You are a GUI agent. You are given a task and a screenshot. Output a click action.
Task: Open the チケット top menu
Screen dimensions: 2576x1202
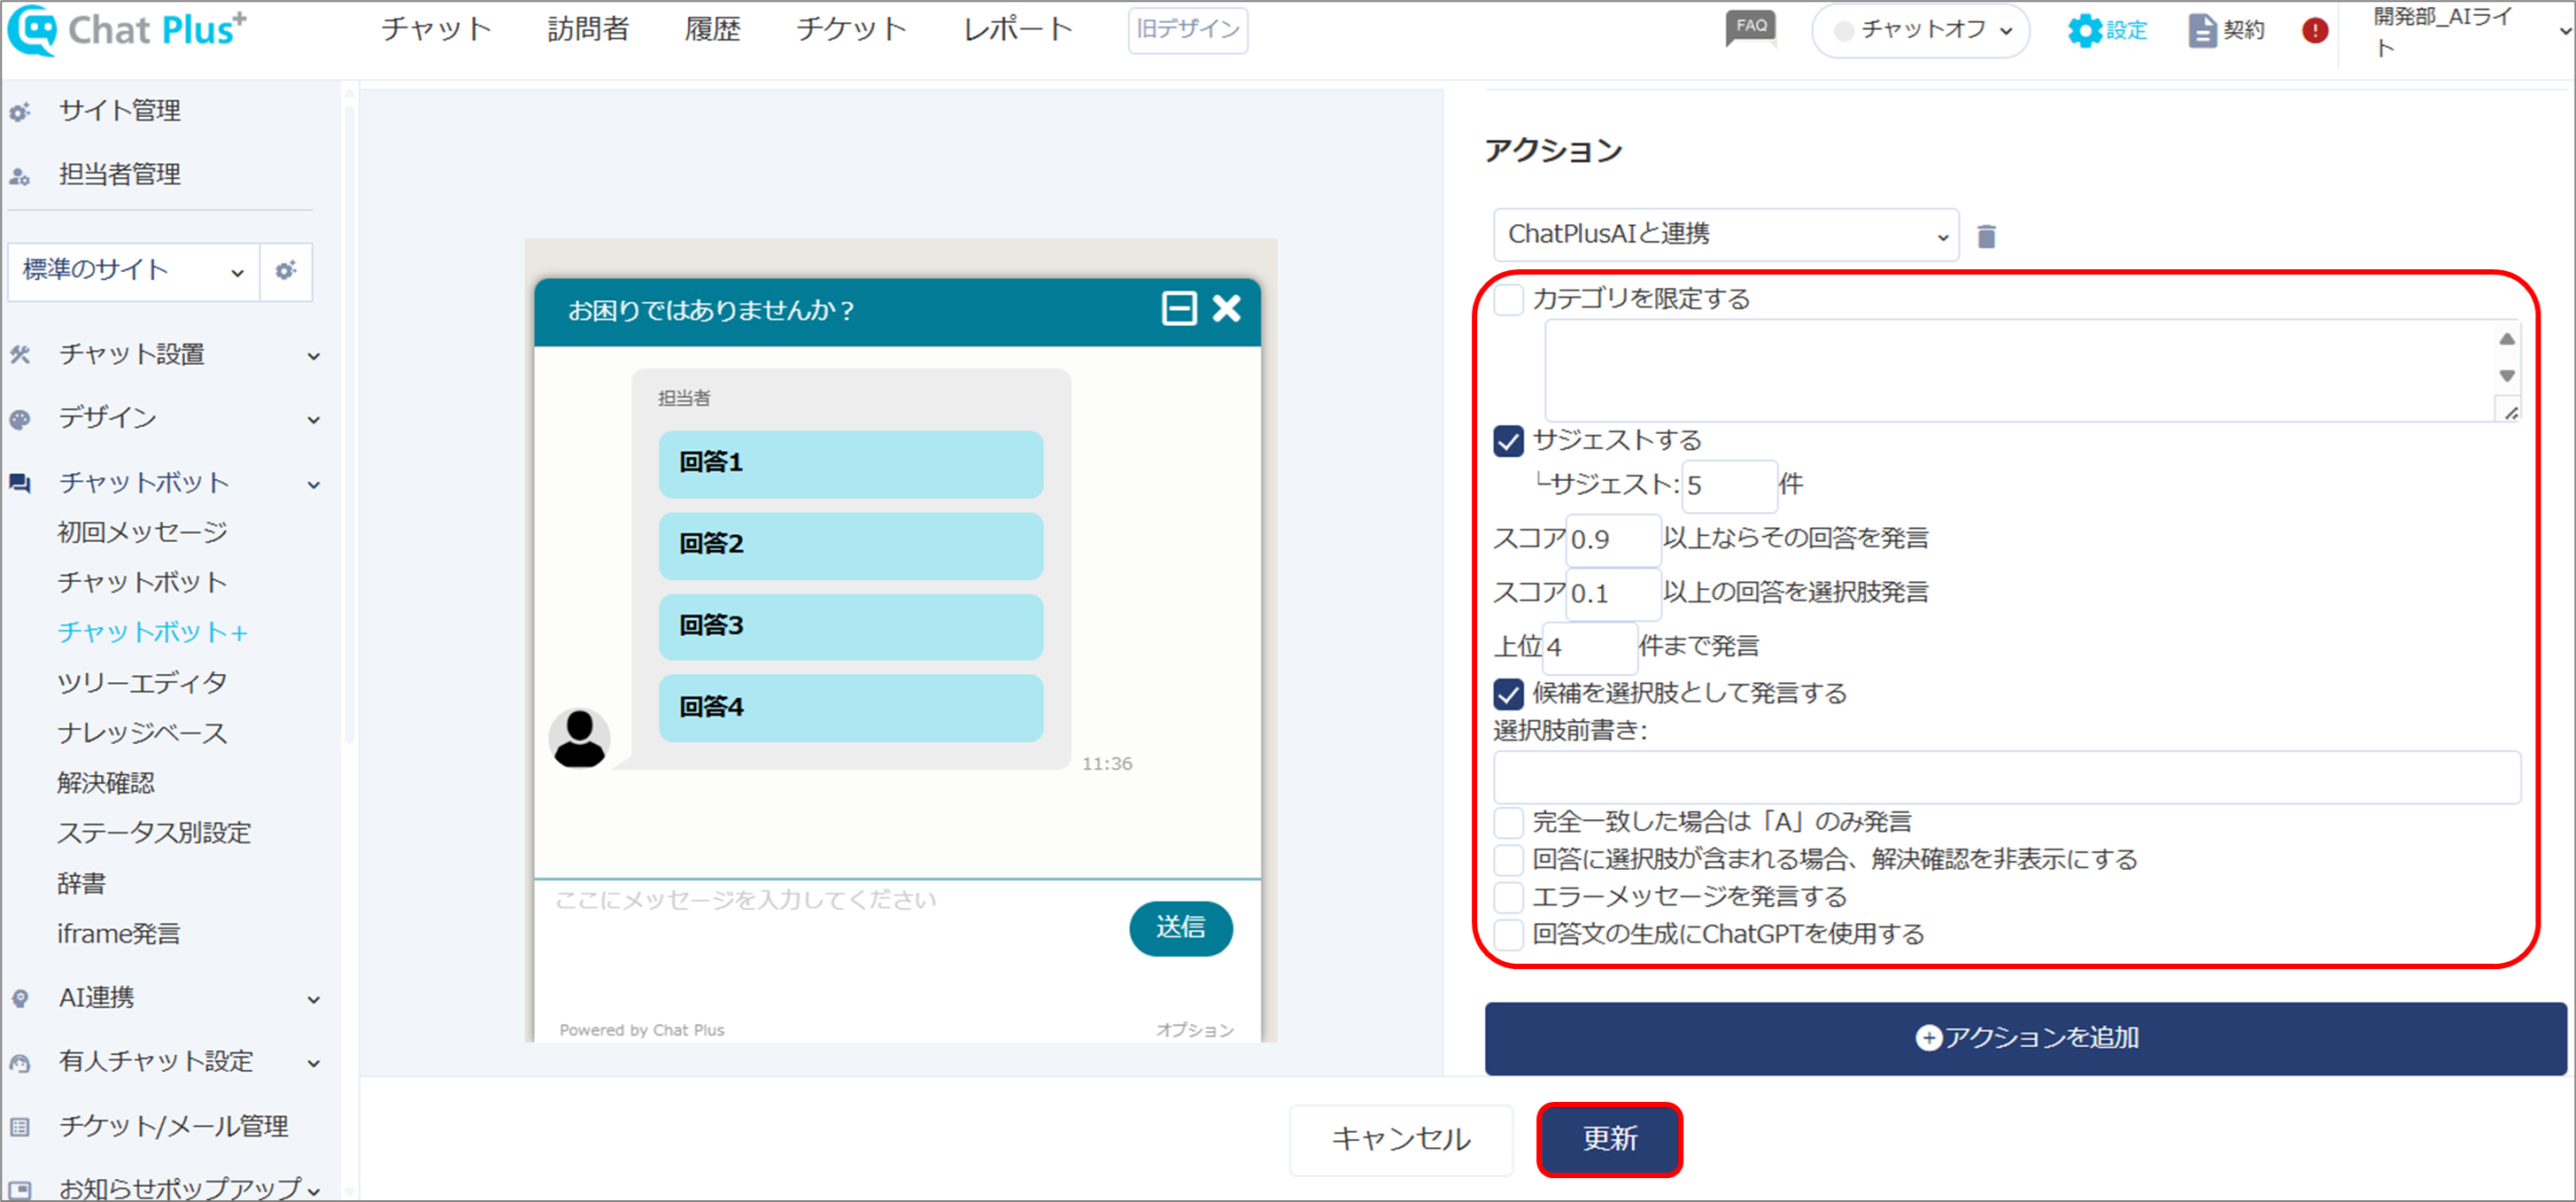point(851,29)
